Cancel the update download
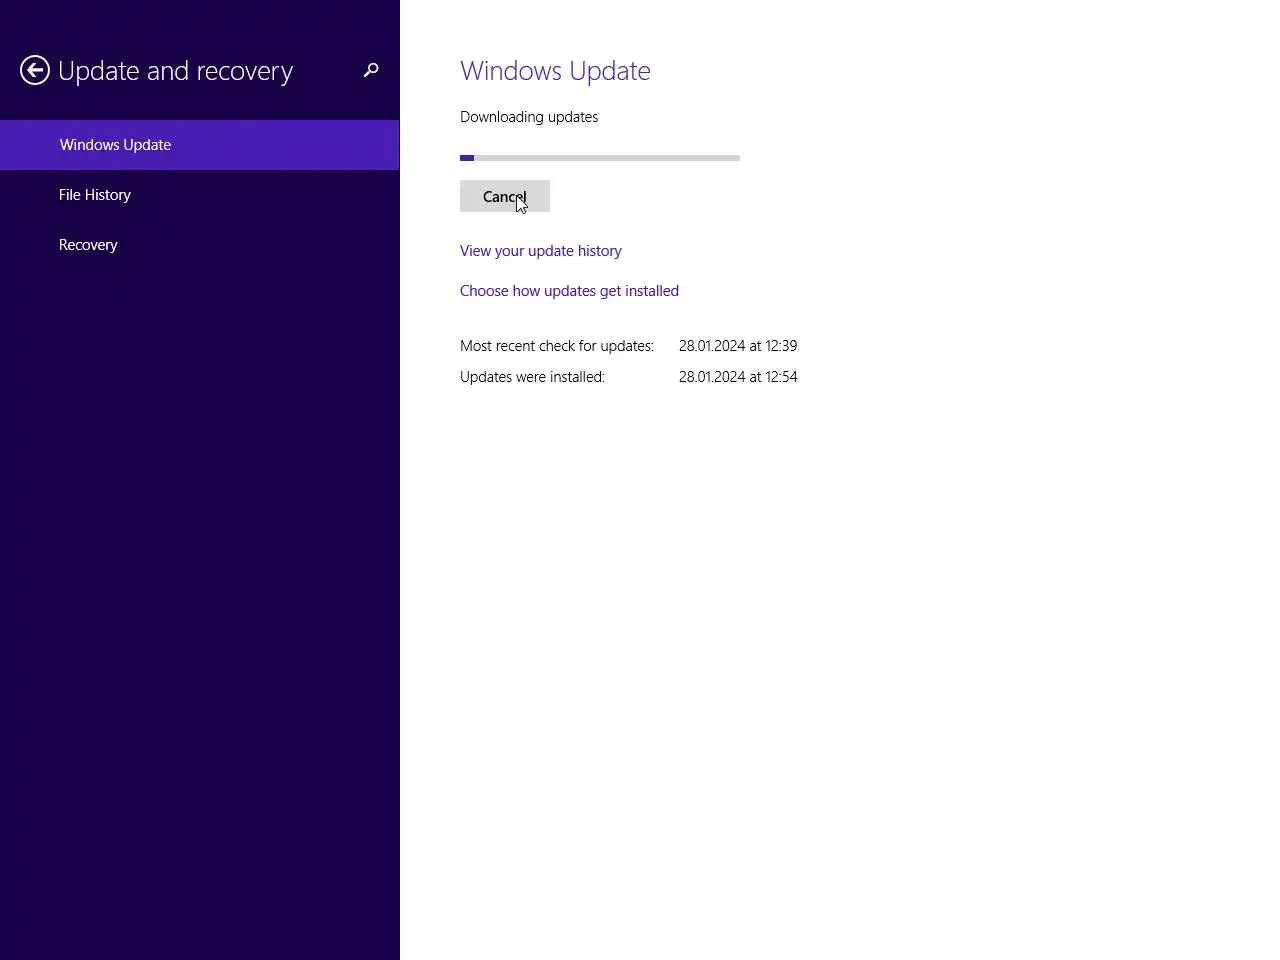Screen dimensions: 1280x960 coord(505,196)
